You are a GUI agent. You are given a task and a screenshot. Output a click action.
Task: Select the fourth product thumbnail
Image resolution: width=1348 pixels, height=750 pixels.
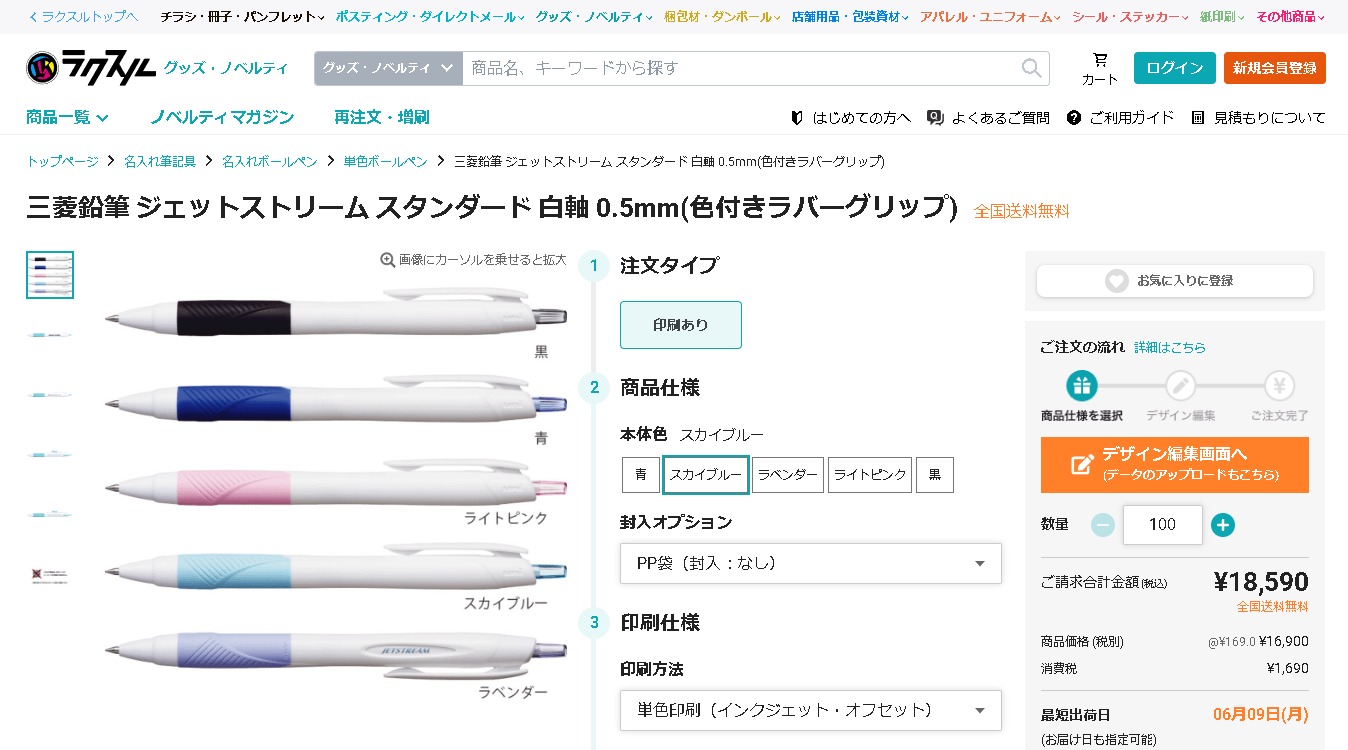coord(50,455)
